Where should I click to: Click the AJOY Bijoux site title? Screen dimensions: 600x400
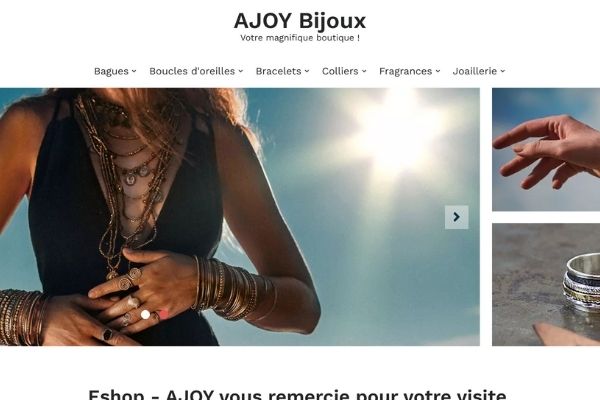pyautogui.click(x=300, y=21)
